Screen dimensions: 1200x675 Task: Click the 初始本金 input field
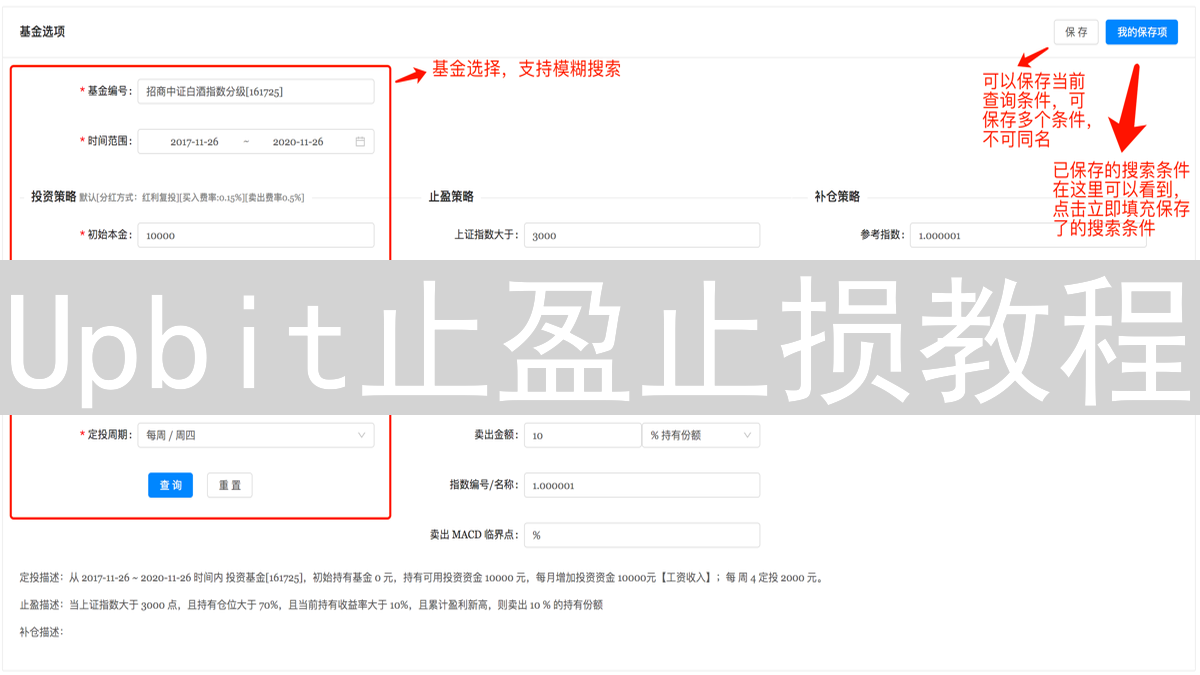[x=256, y=235]
